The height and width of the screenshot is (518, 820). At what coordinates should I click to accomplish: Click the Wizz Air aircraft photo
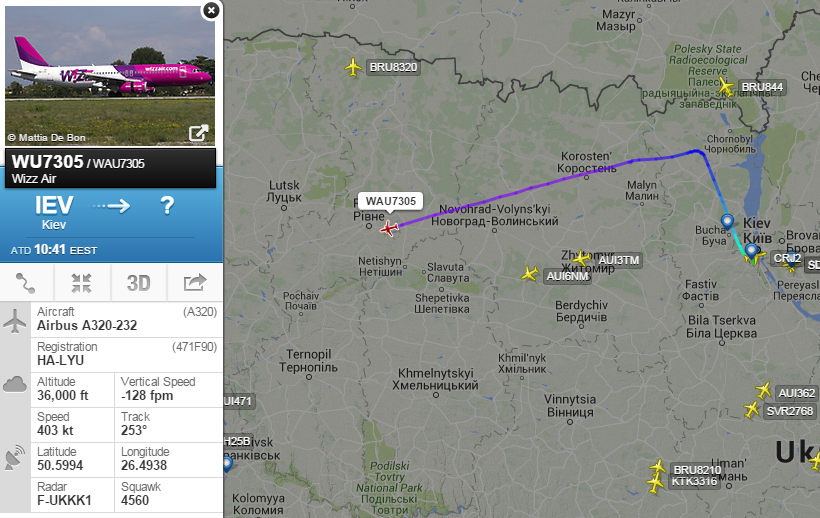point(110,76)
